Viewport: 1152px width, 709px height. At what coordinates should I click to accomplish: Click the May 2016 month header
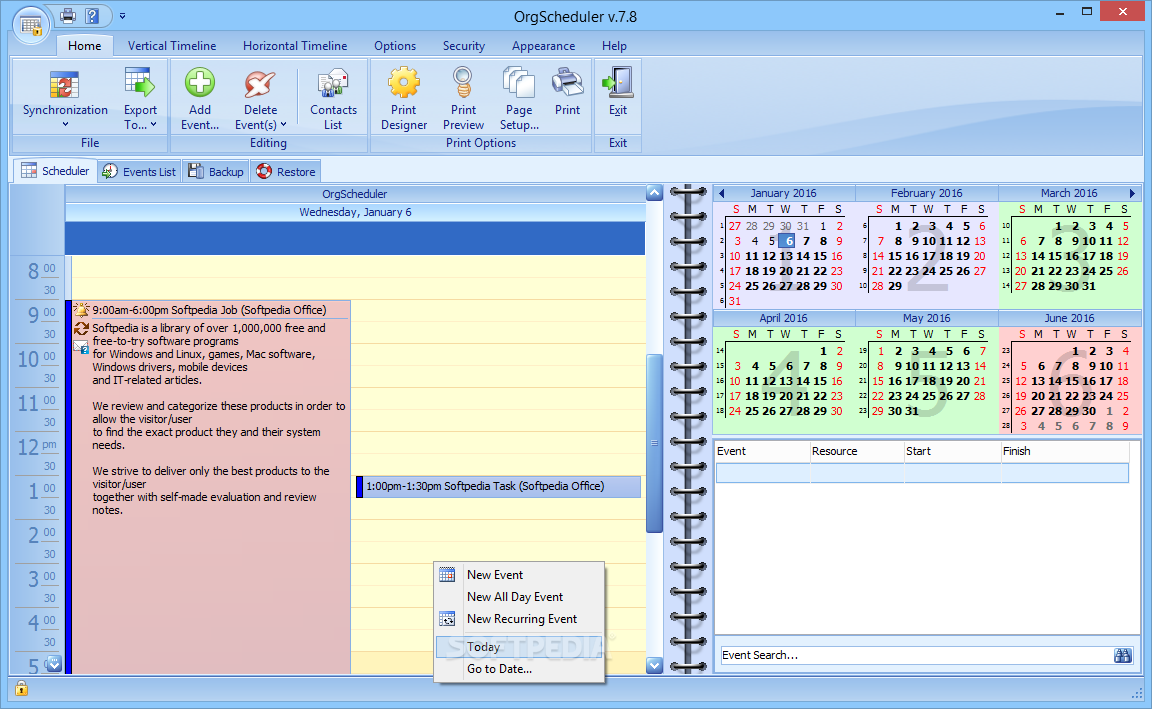coord(926,318)
